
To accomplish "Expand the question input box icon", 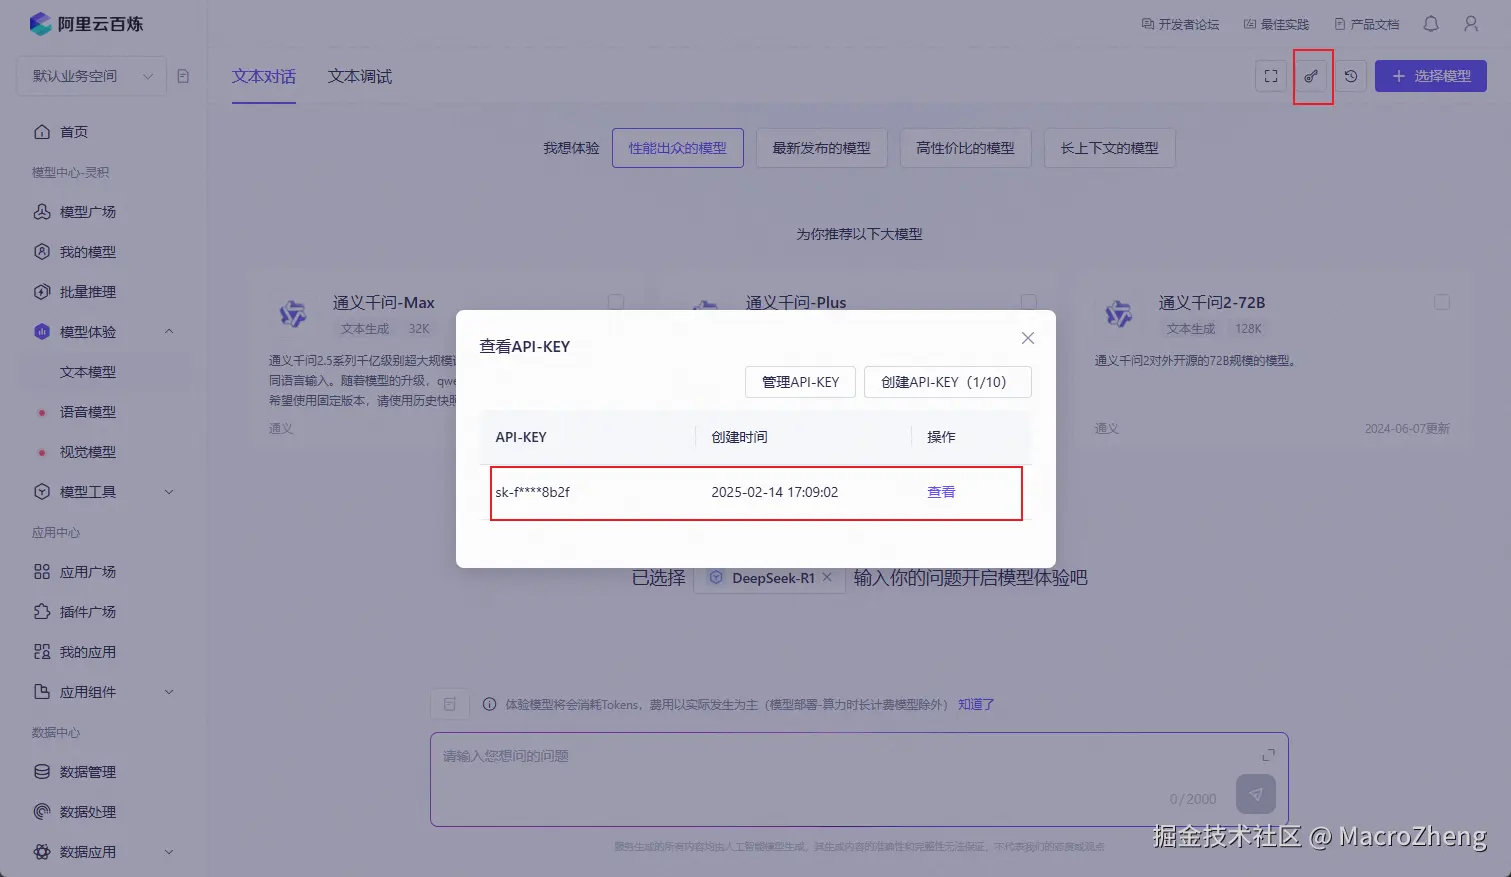I will point(1268,755).
